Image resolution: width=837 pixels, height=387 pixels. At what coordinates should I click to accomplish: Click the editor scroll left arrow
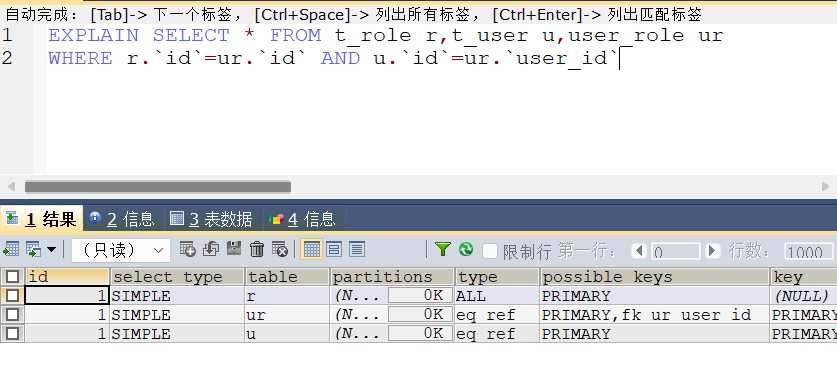pos(11,187)
